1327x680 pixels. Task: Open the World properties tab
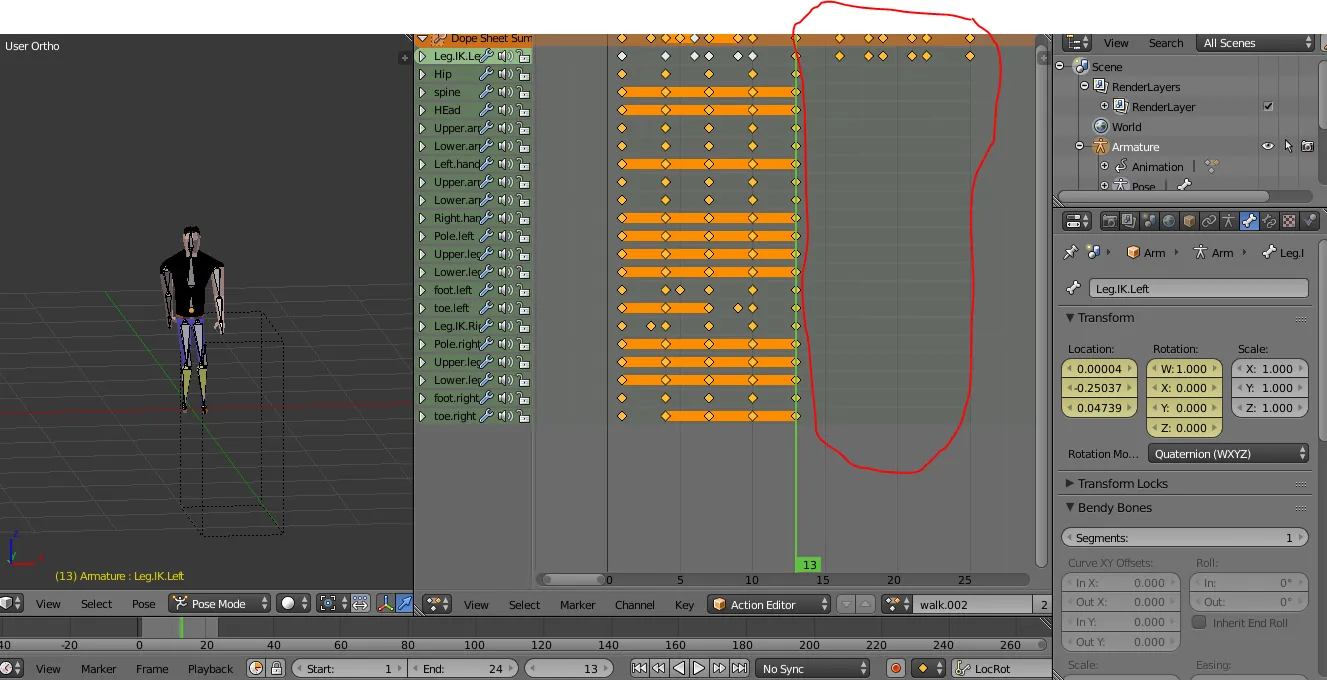[1169, 221]
